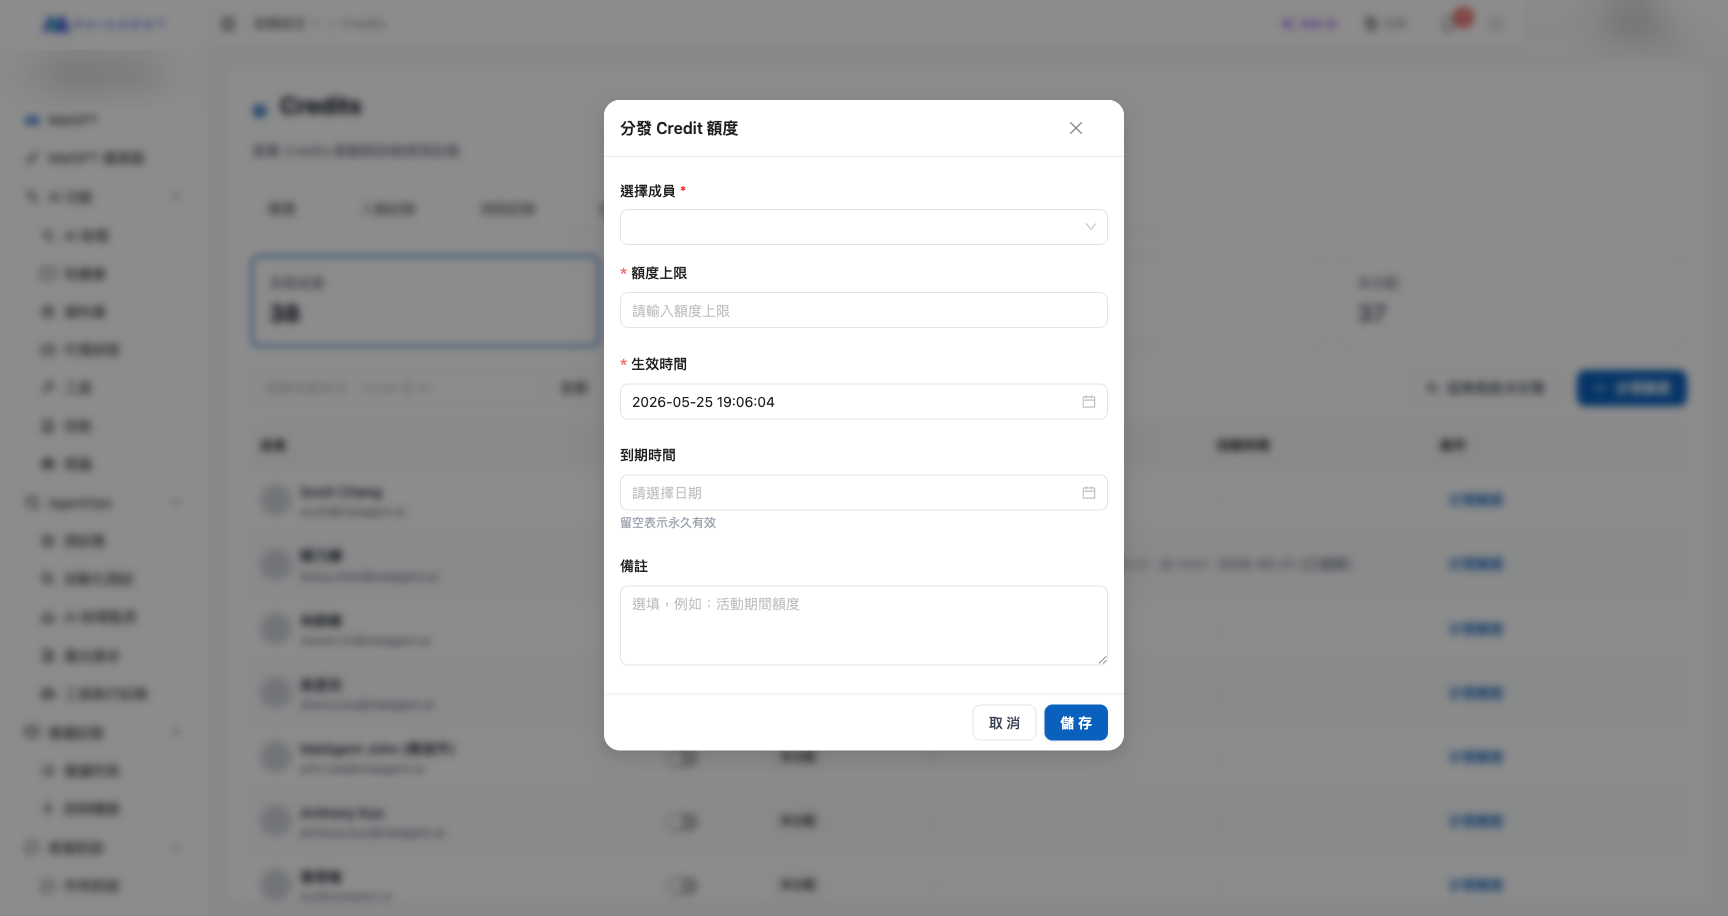Focus the 備註 textarea
Screen dimensions: 1728x916
(x=864, y=626)
